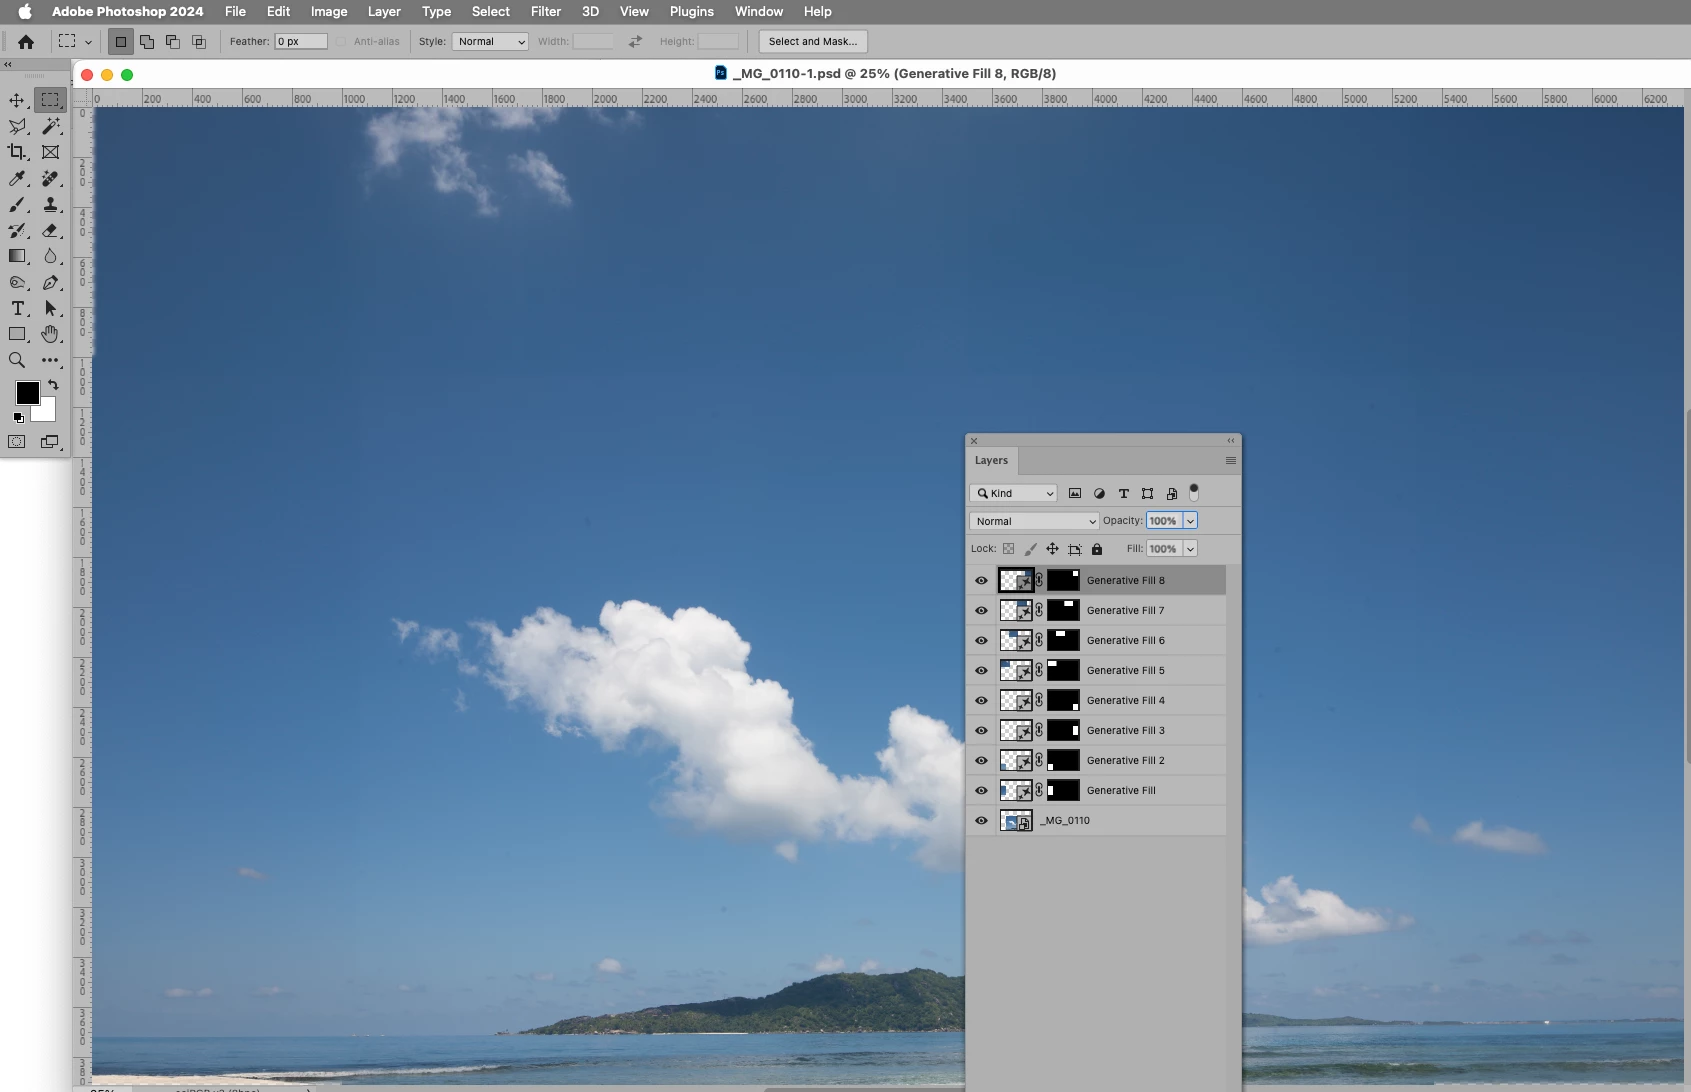Select the Polygonal Lasso tool

point(17,126)
